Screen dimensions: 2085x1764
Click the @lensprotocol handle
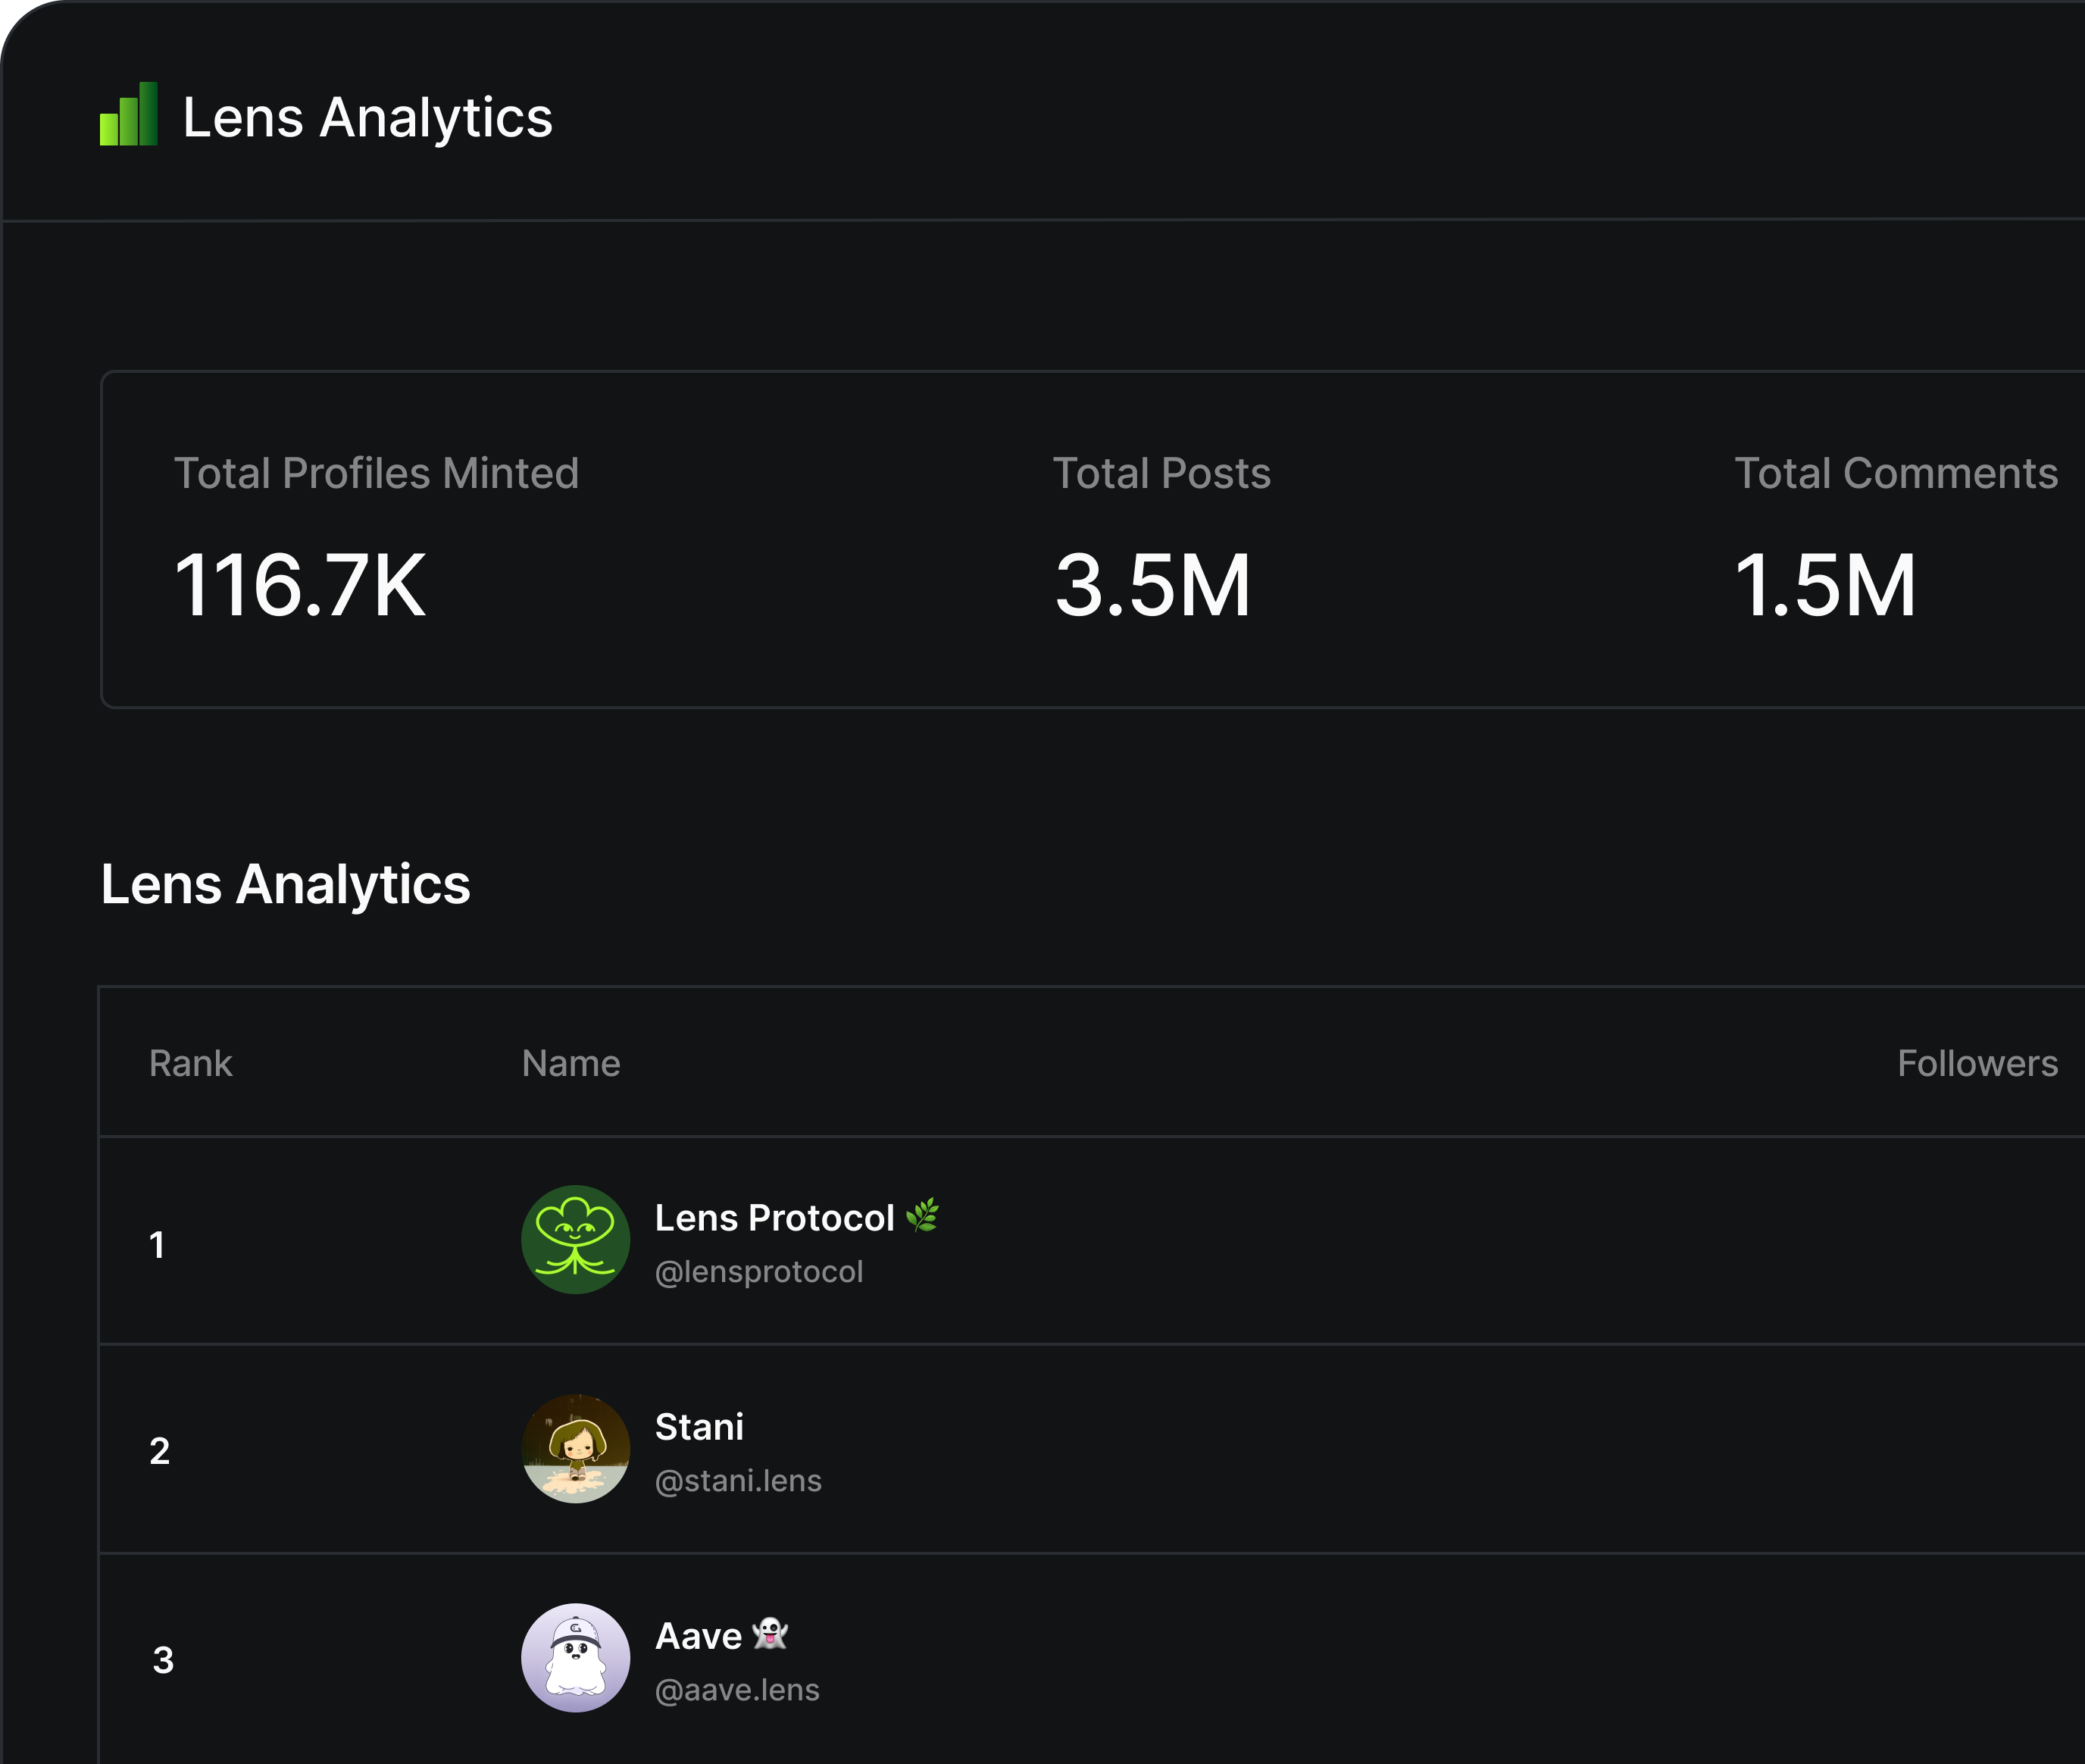click(758, 1271)
